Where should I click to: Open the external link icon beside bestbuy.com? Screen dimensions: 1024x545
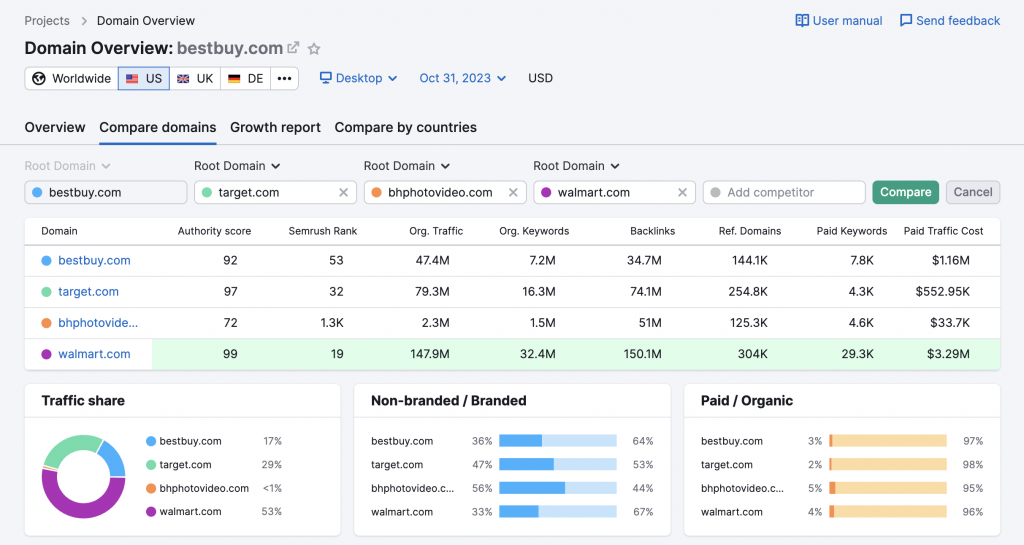[x=293, y=48]
